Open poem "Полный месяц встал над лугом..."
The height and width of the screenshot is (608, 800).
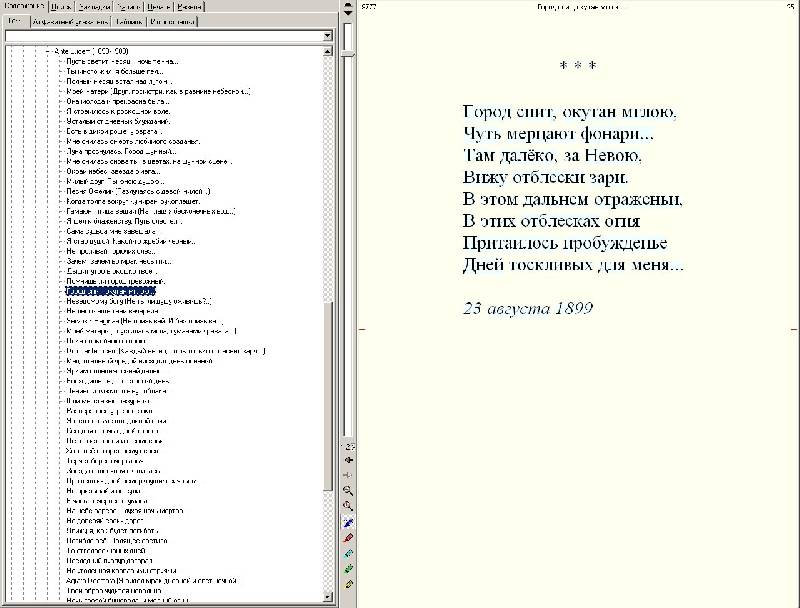tap(119, 81)
